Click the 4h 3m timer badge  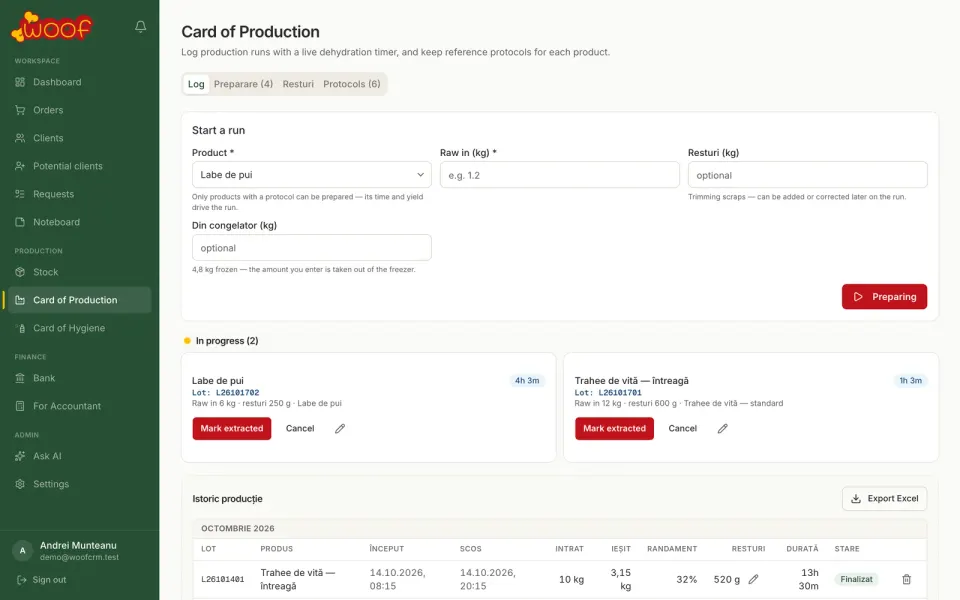[527, 381]
